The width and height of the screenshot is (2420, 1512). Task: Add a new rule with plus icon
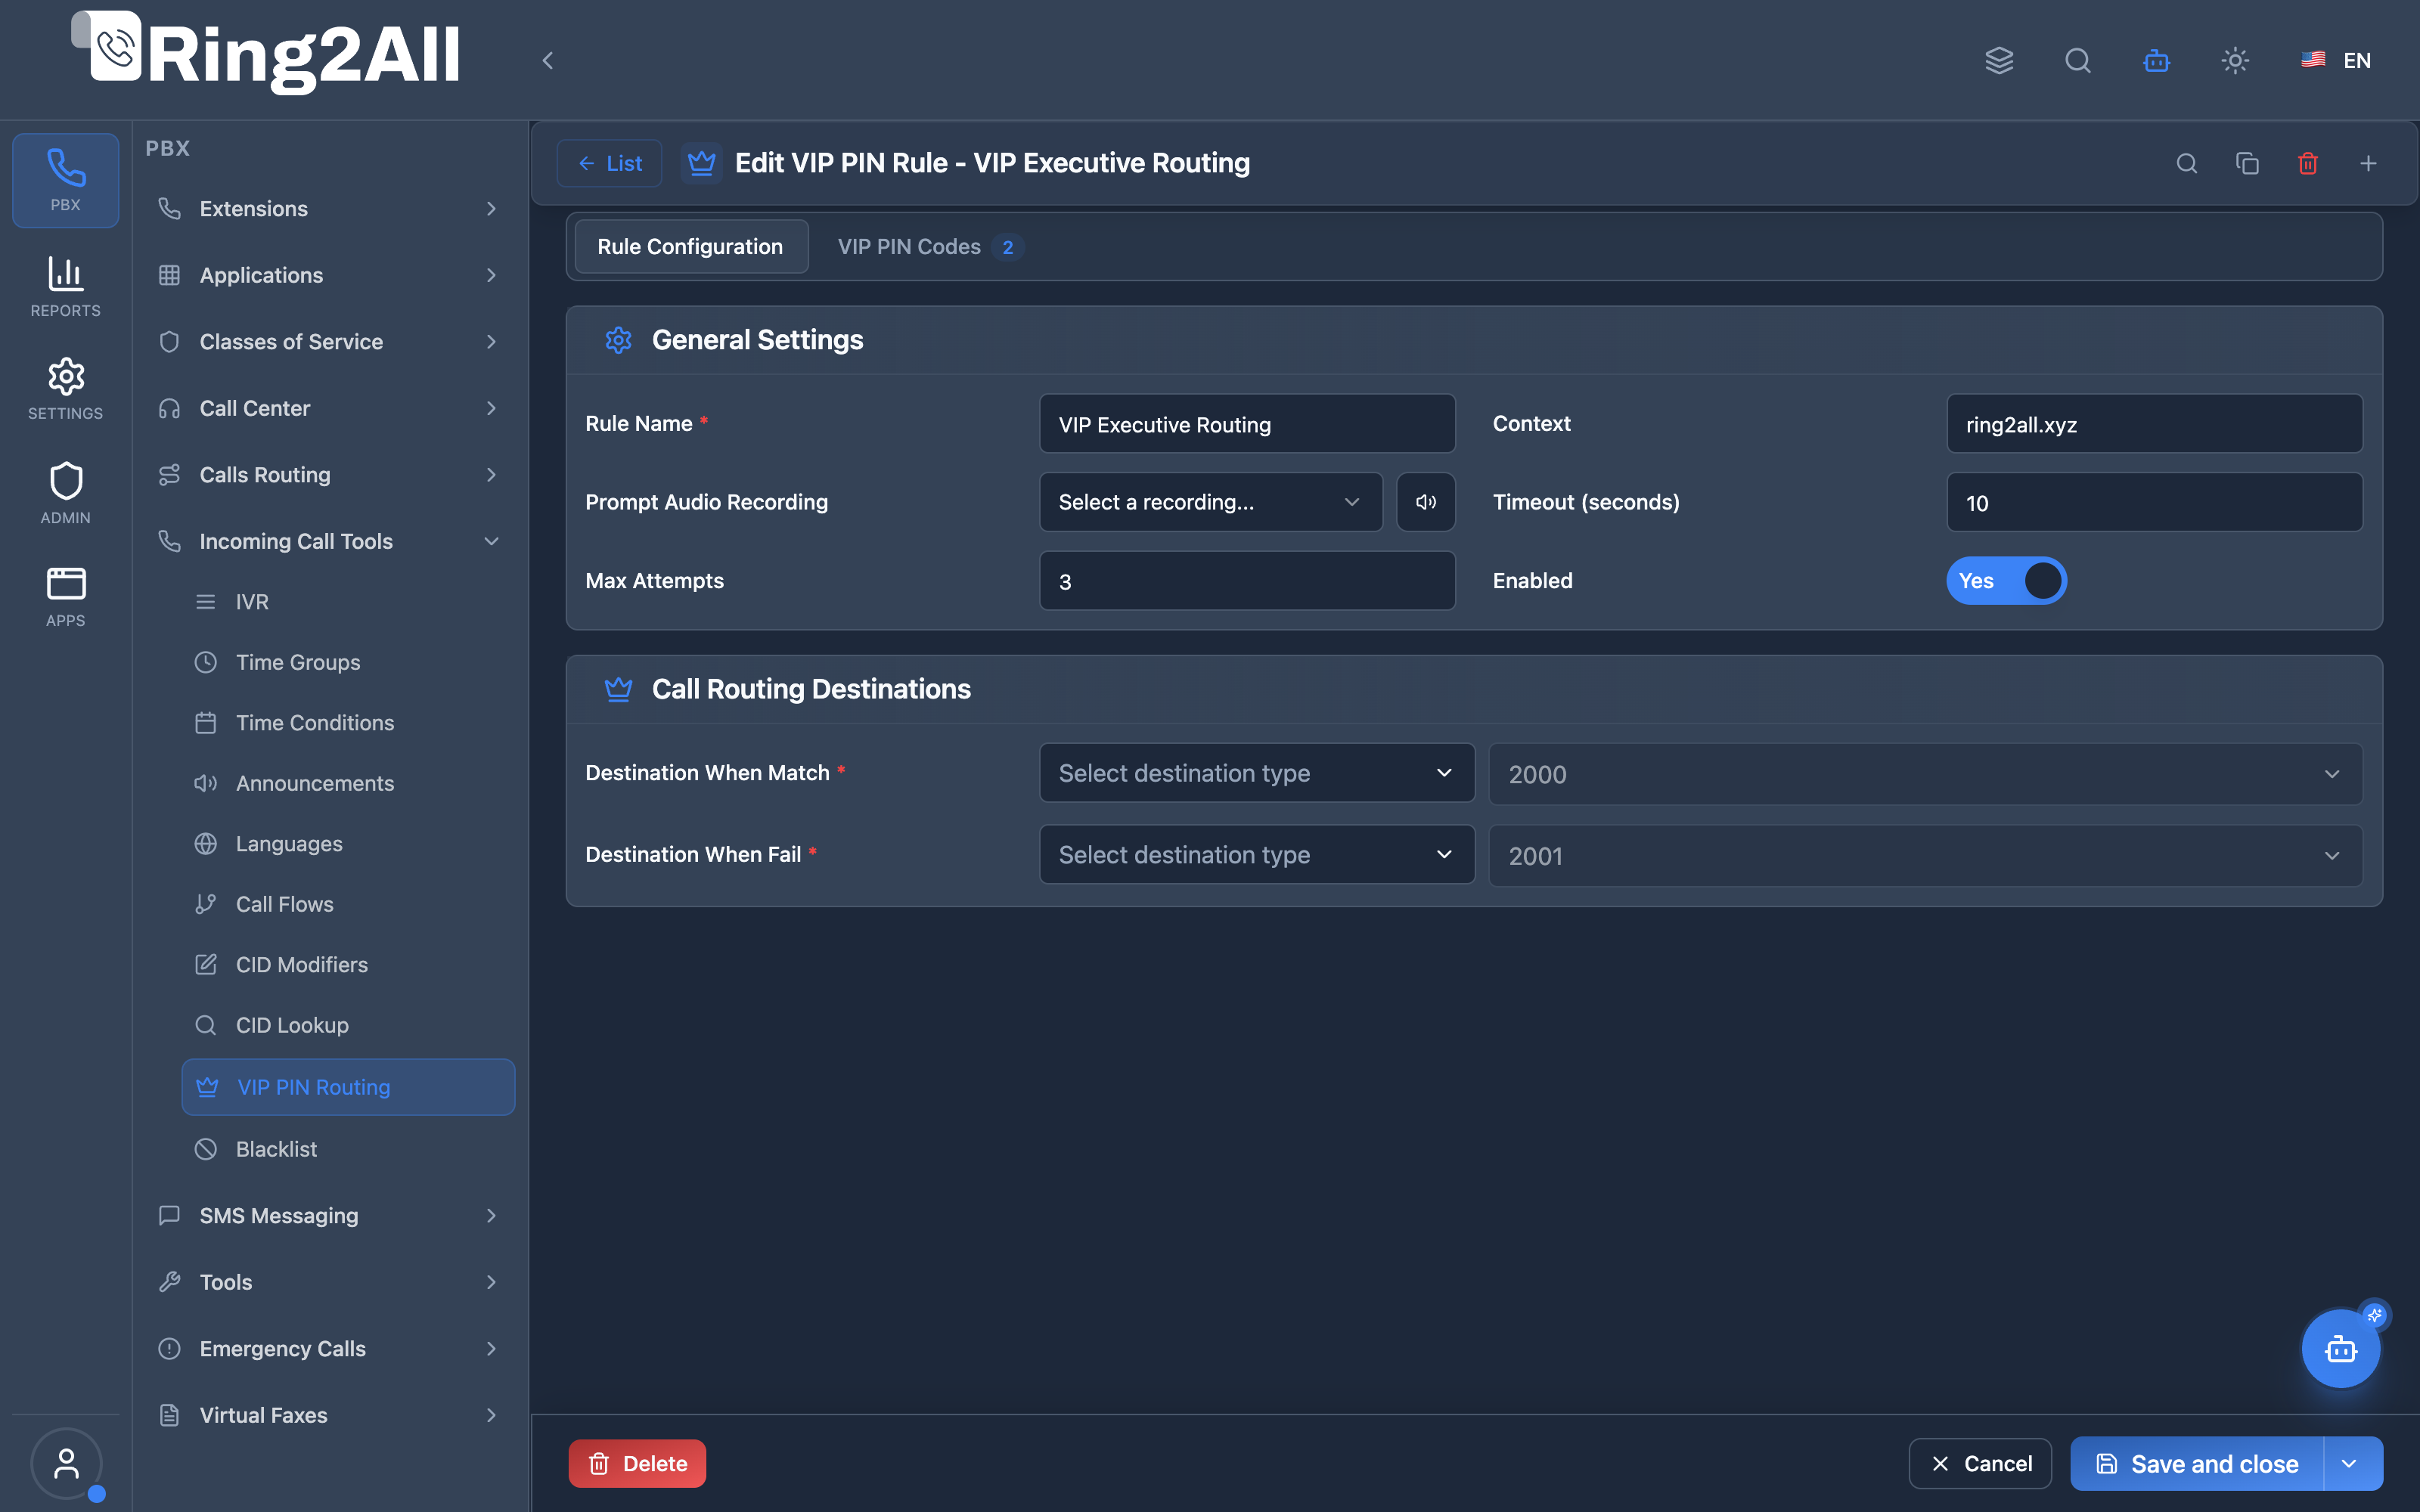pyautogui.click(x=2368, y=163)
